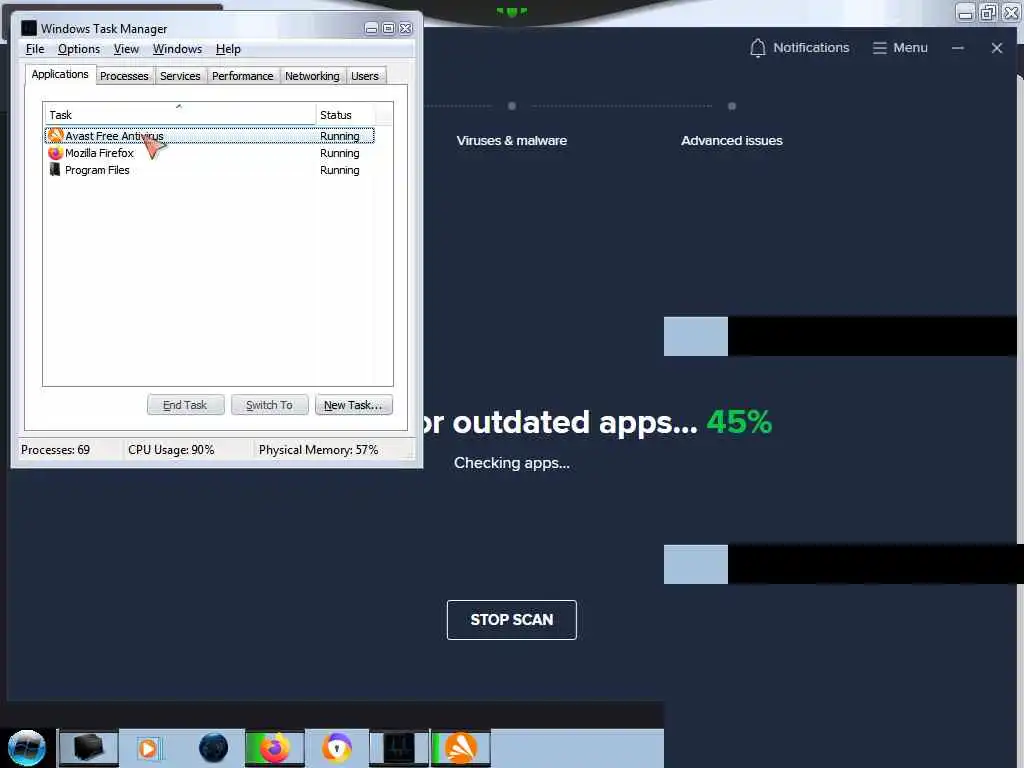
Task: Click the Checking apps... status text
Action: pyautogui.click(x=511, y=463)
